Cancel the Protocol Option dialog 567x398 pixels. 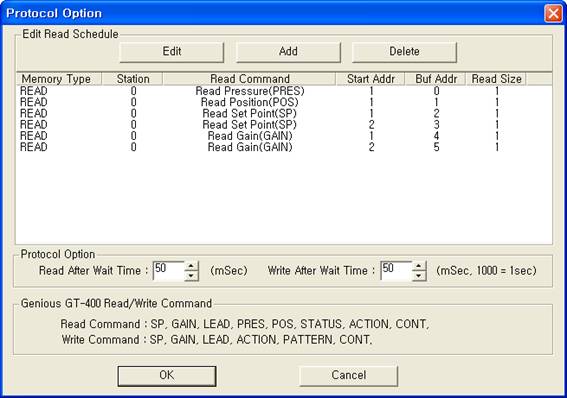(x=349, y=376)
